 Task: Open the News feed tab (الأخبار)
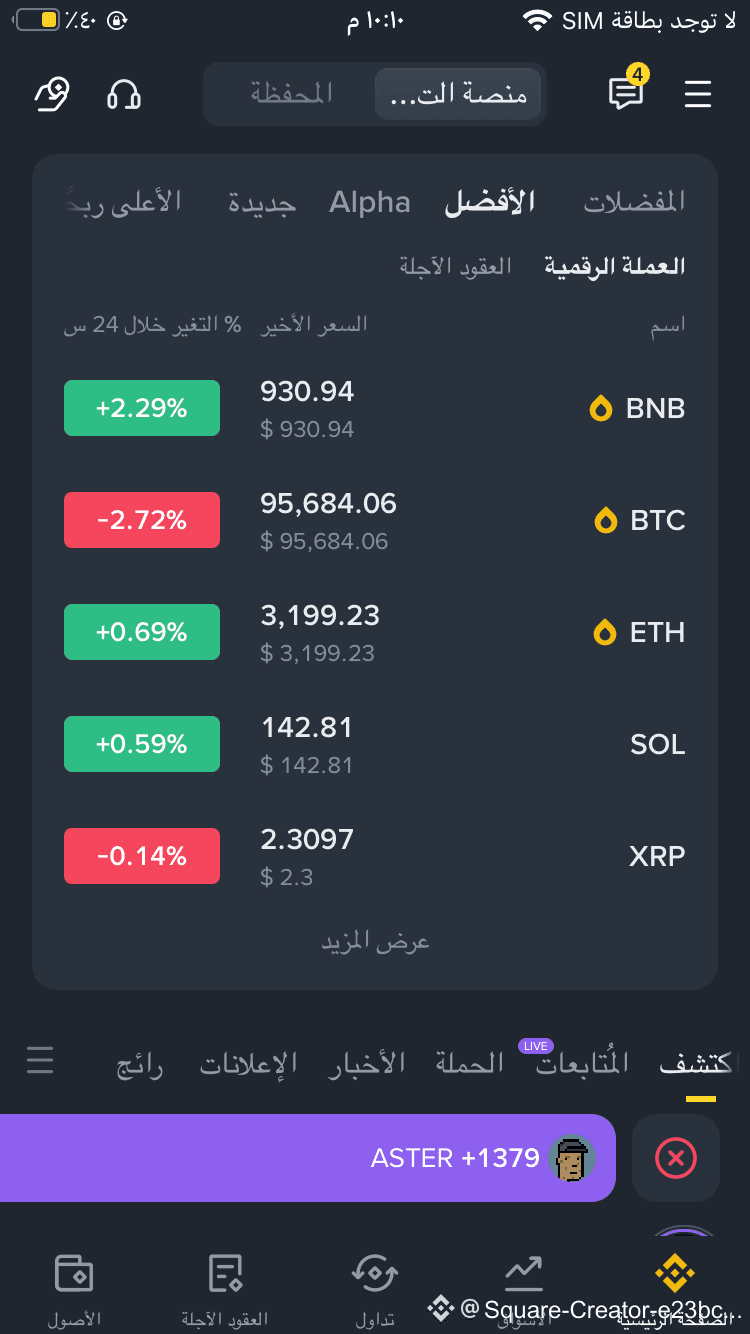(x=367, y=1063)
